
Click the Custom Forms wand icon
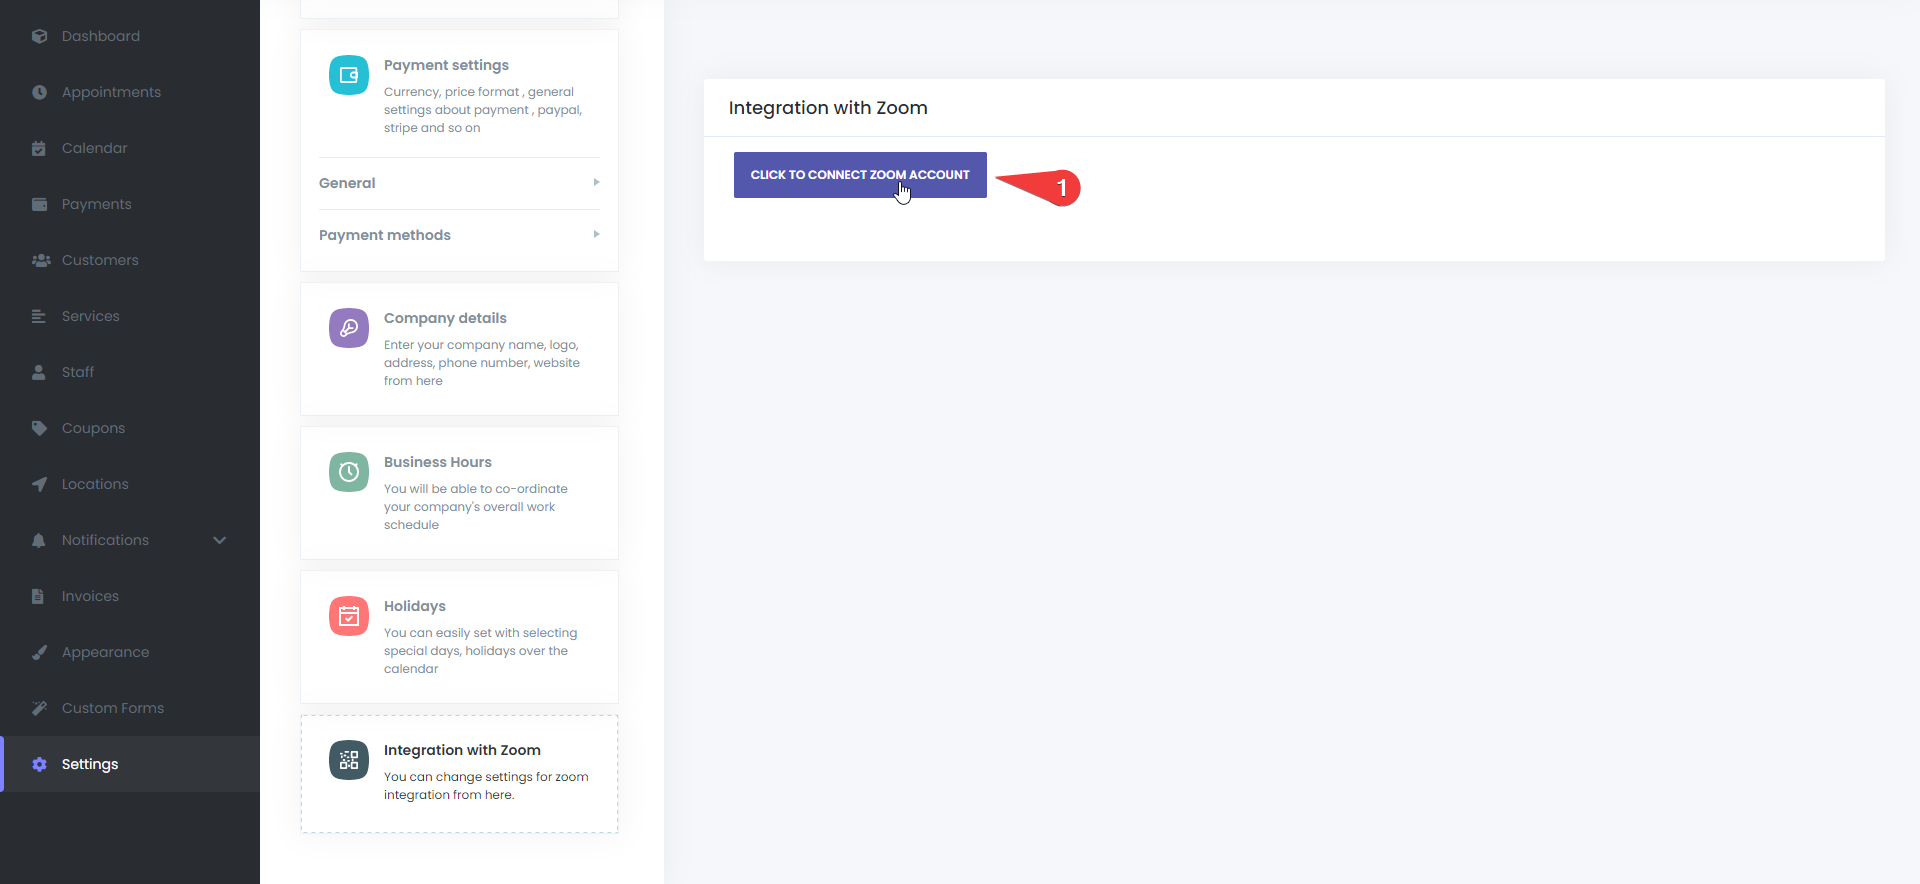(x=39, y=708)
